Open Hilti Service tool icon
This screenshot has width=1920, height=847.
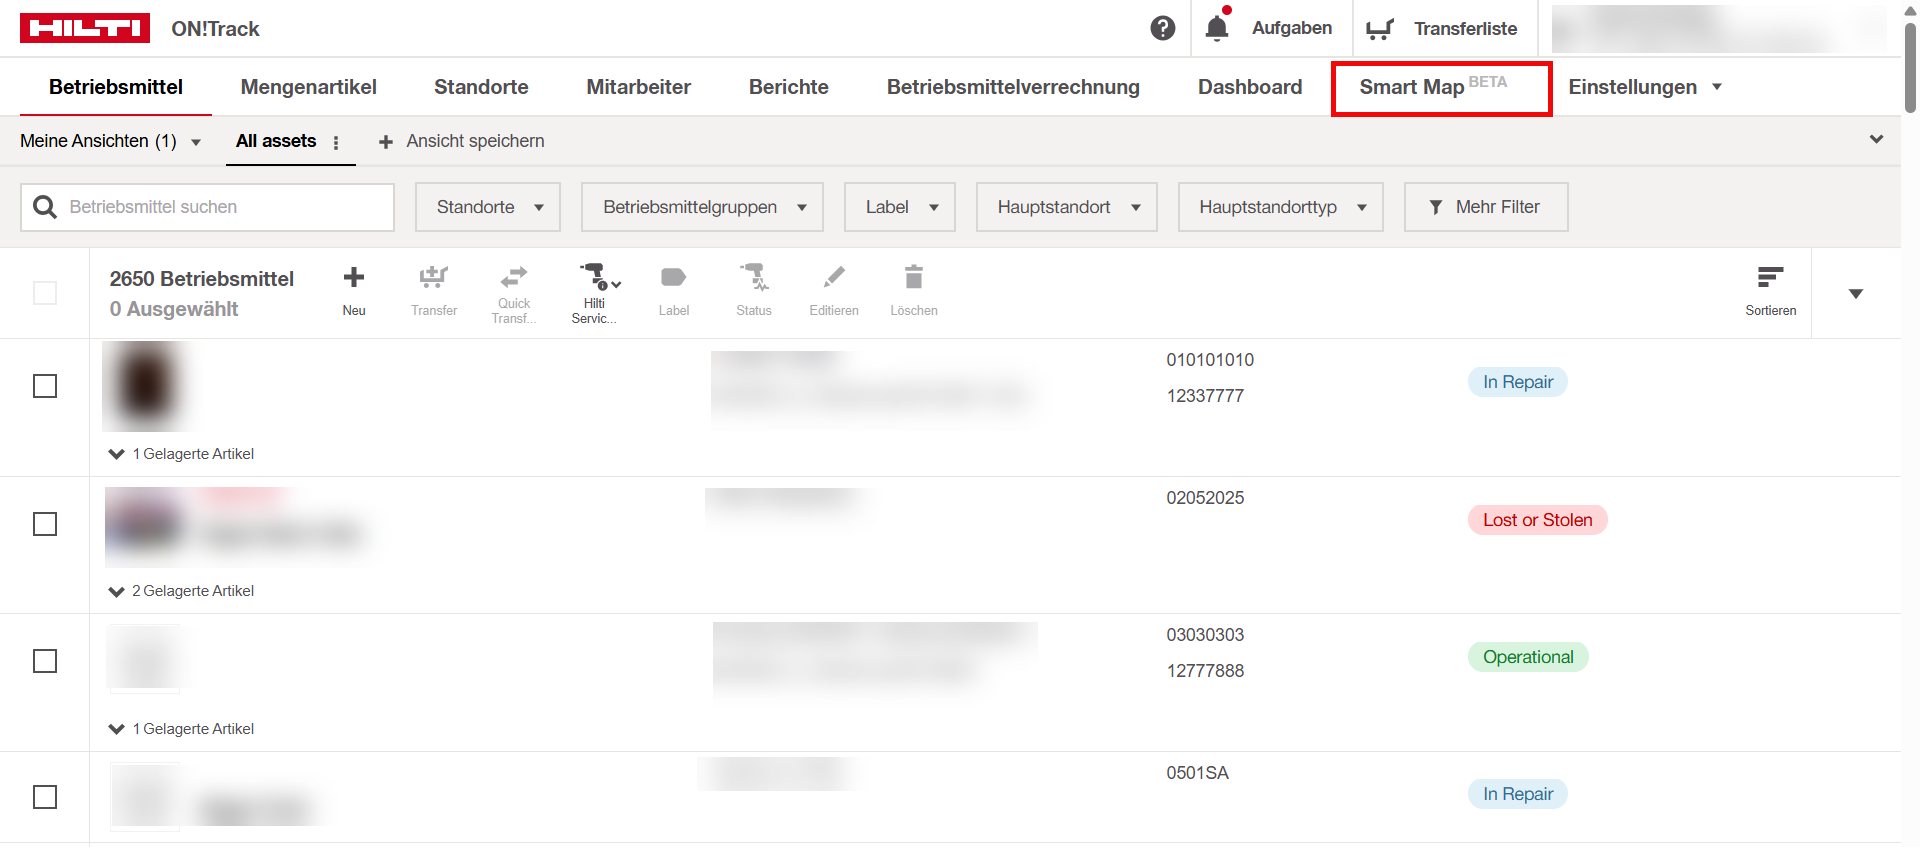[597, 277]
